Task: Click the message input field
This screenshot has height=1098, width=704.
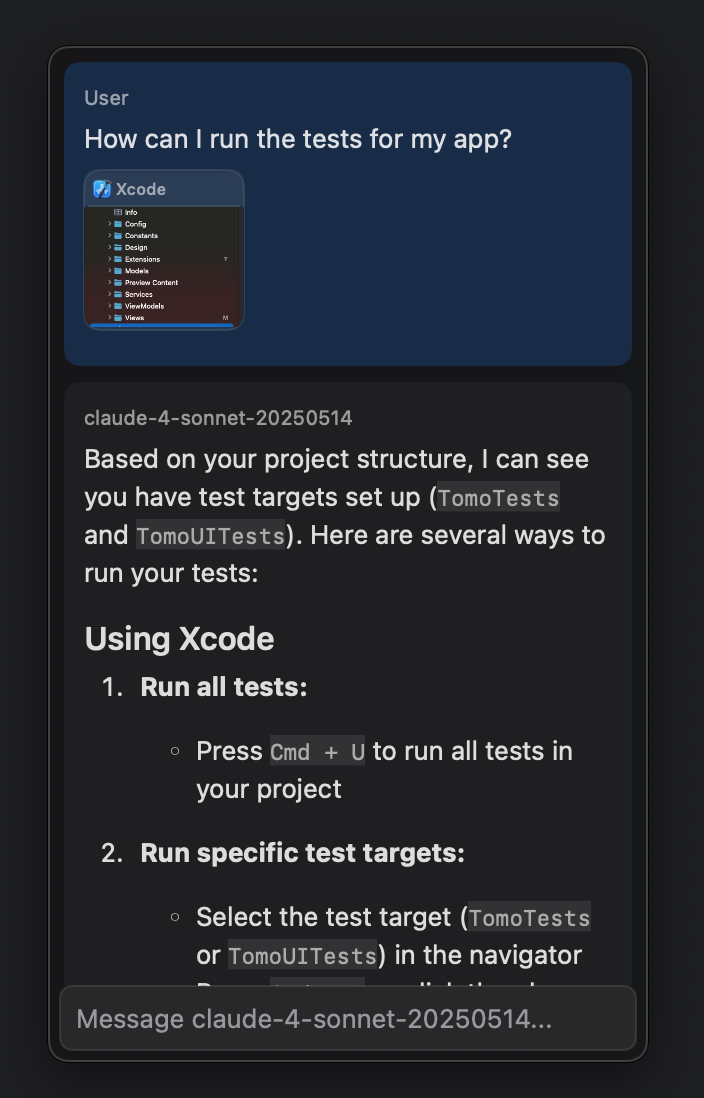Action: click(x=348, y=1018)
